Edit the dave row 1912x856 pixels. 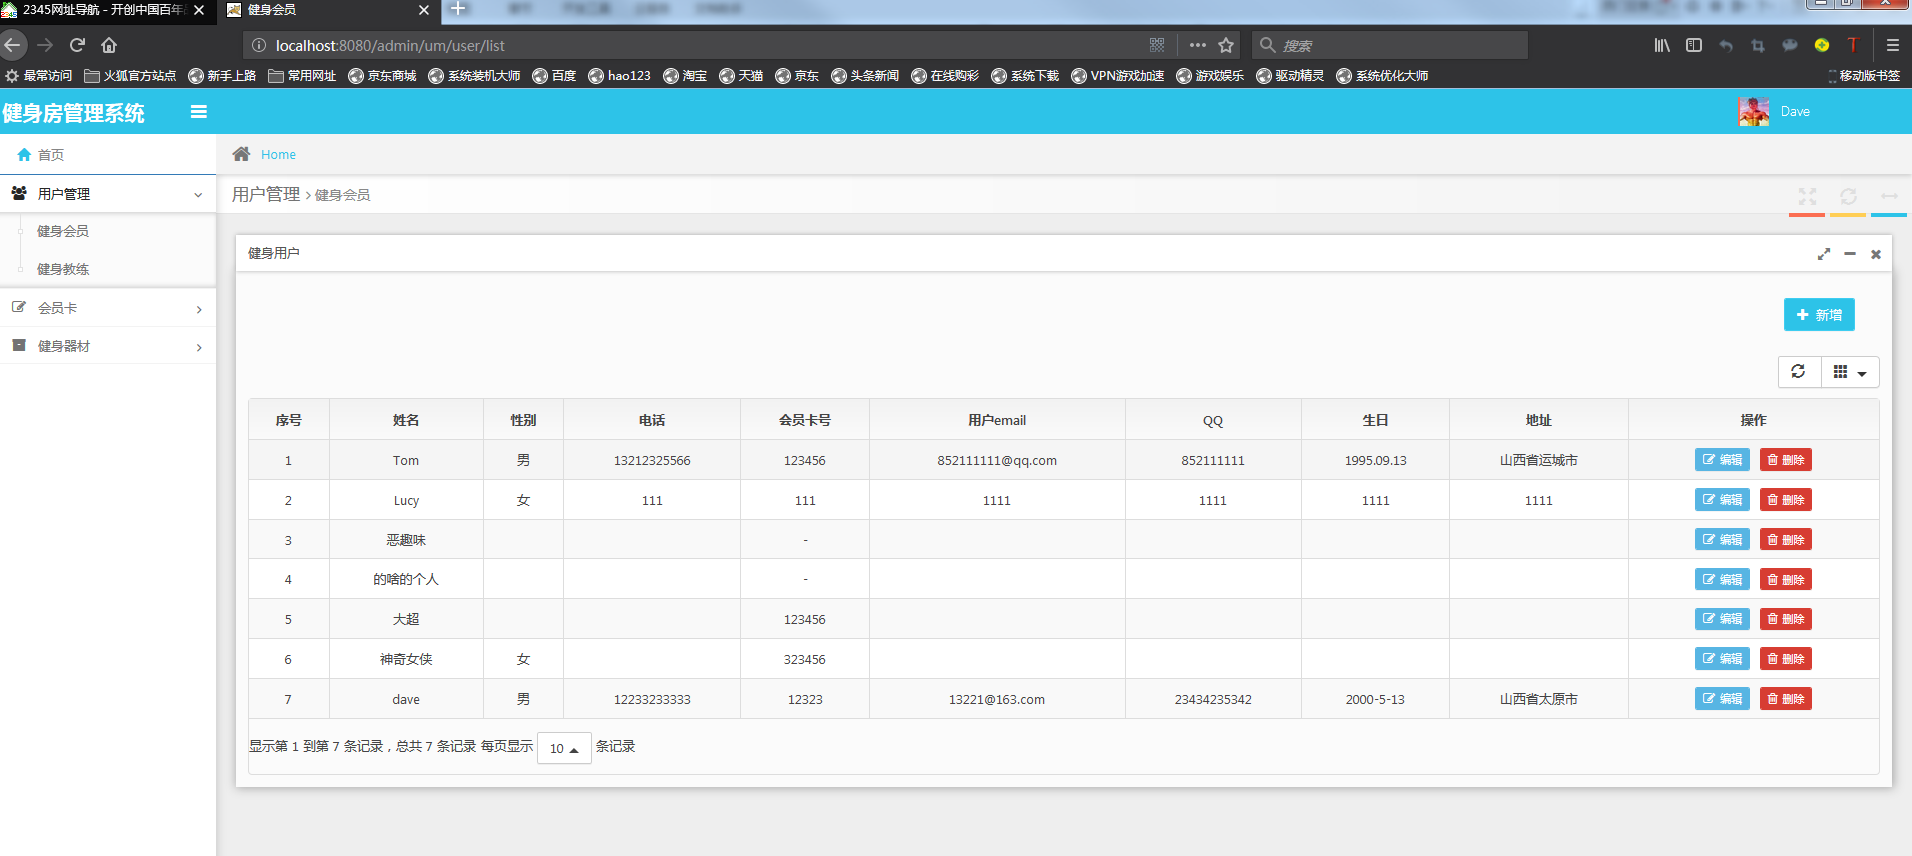coord(1722,699)
